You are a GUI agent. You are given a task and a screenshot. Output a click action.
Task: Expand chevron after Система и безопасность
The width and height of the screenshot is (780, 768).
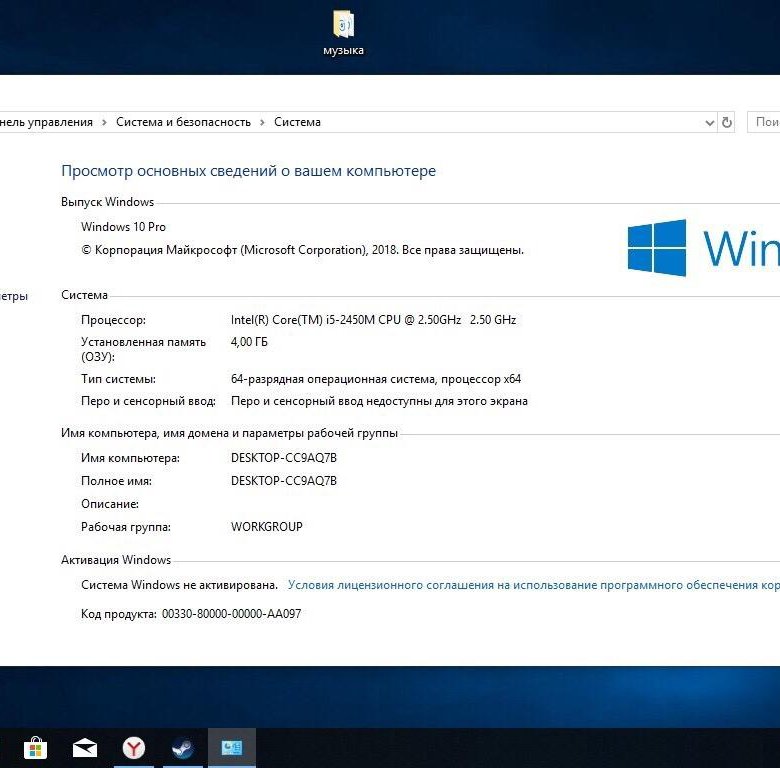263,122
